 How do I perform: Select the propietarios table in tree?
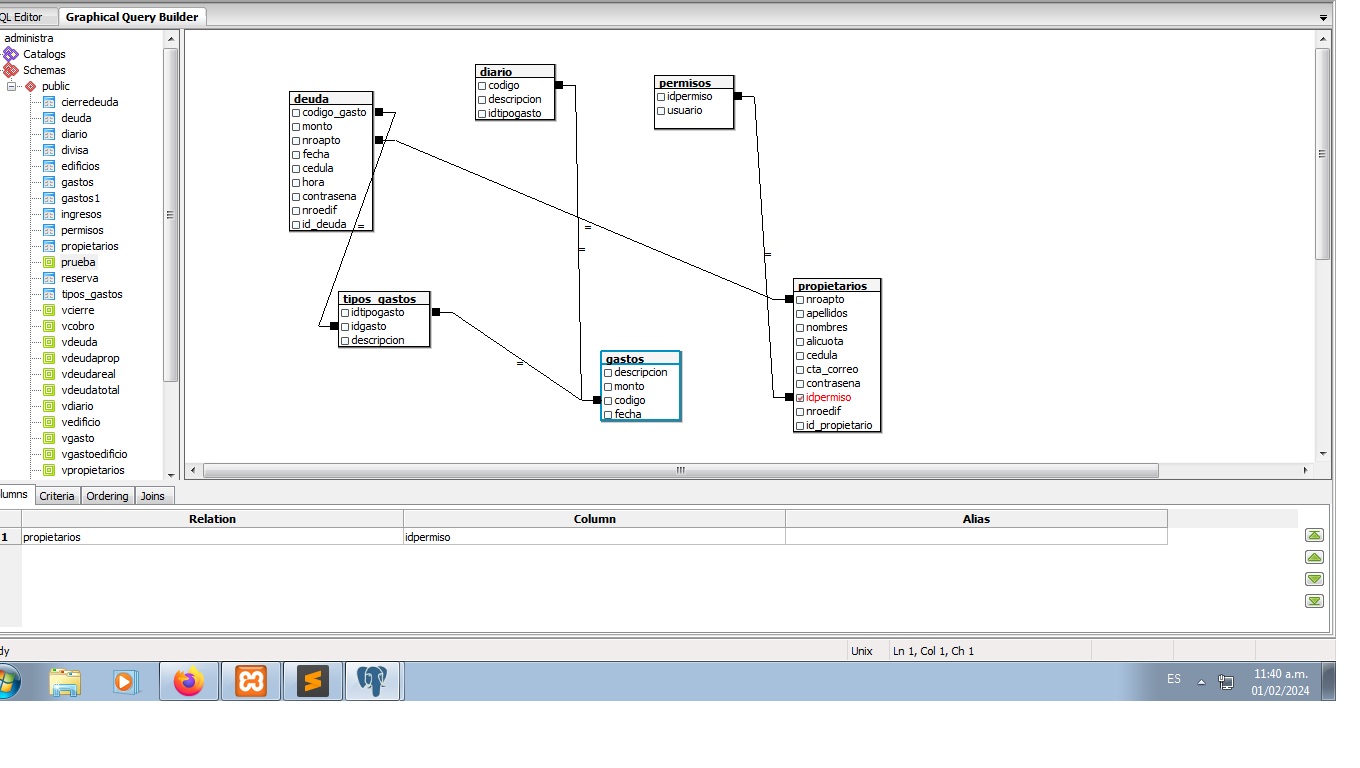coord(89,246)
